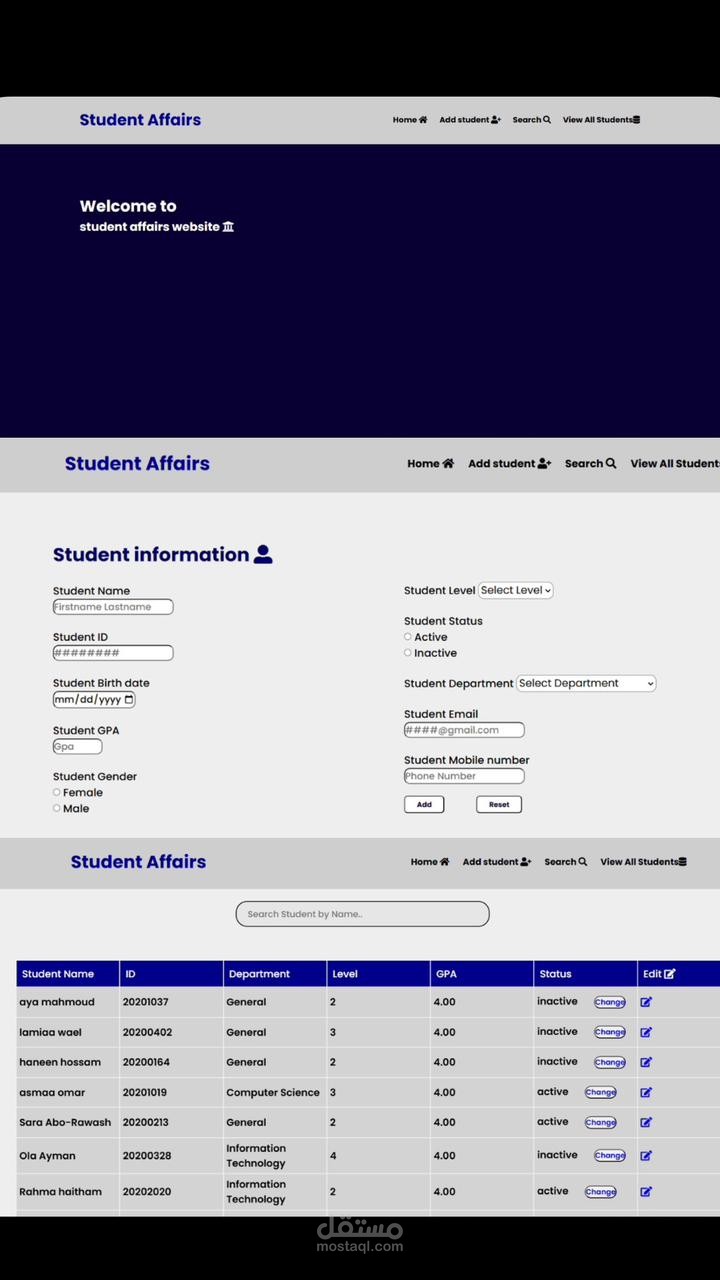Change status for asmaa omar
Image resolution: width=720 pixels, height=1280 pixels.
[x=601, y=1093]
